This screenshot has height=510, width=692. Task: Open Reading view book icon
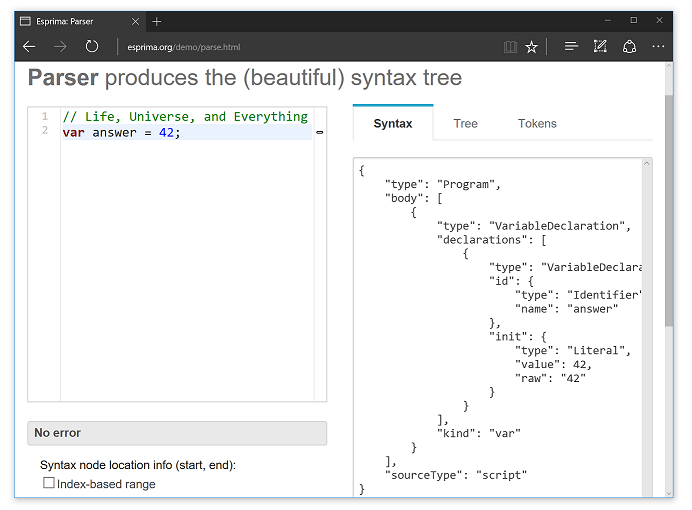[510, 46]
